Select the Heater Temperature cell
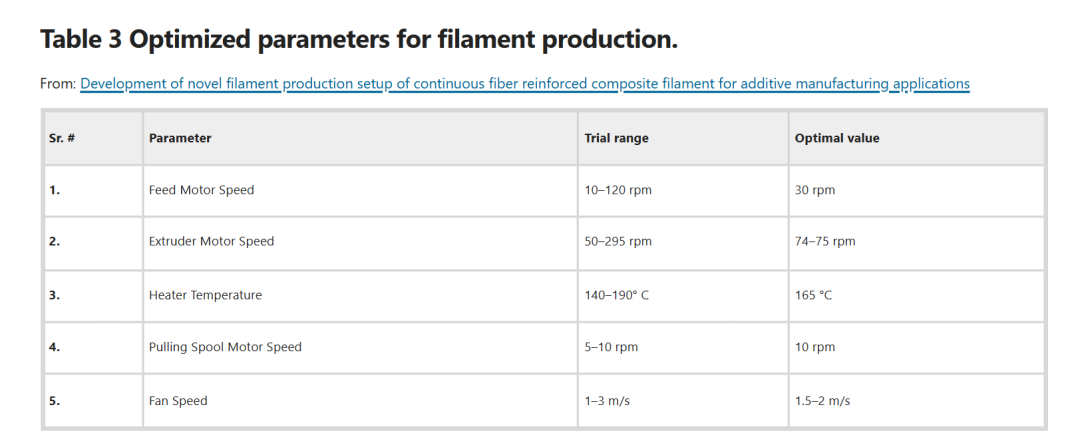 (x=205, y=295)
